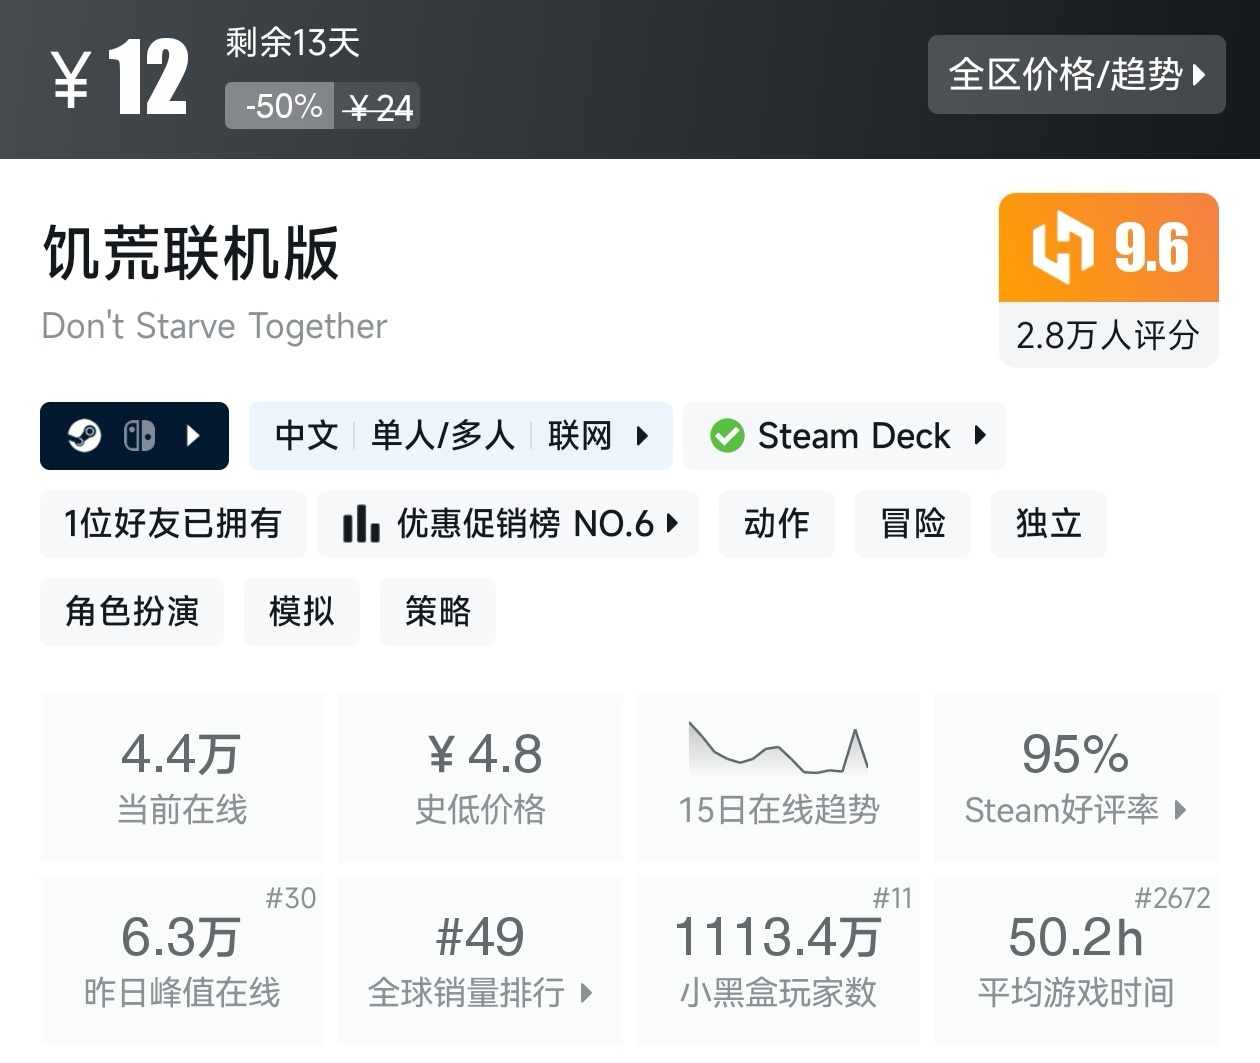Click the 1位好友已拥有 friends tag
Image resolution: width=1260 pixels, height=1063 pixels.
(x=173, y=523)
